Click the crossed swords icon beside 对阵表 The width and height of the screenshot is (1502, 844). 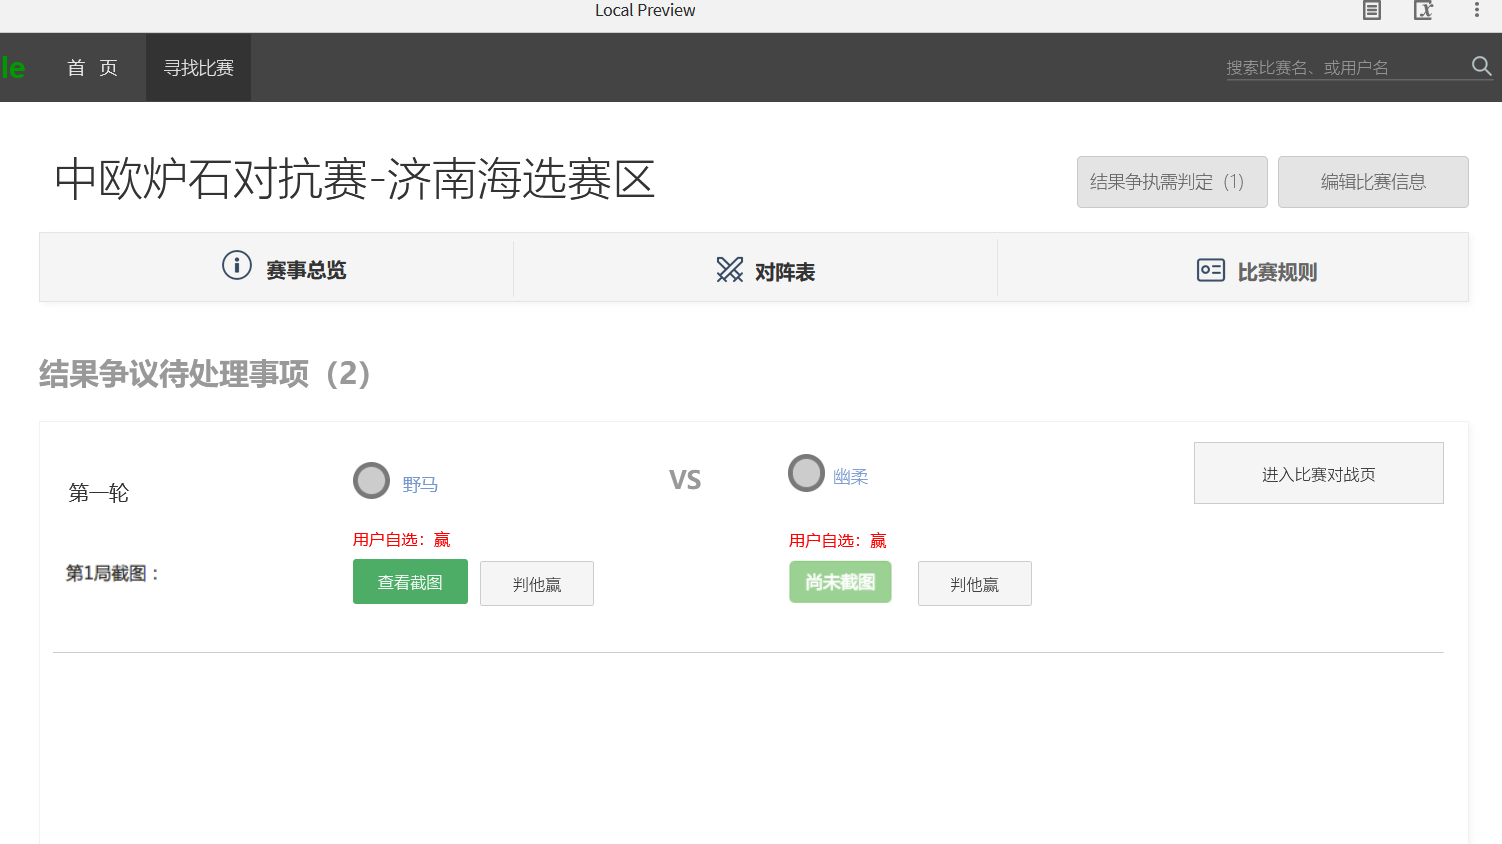(x=730, y=269)
